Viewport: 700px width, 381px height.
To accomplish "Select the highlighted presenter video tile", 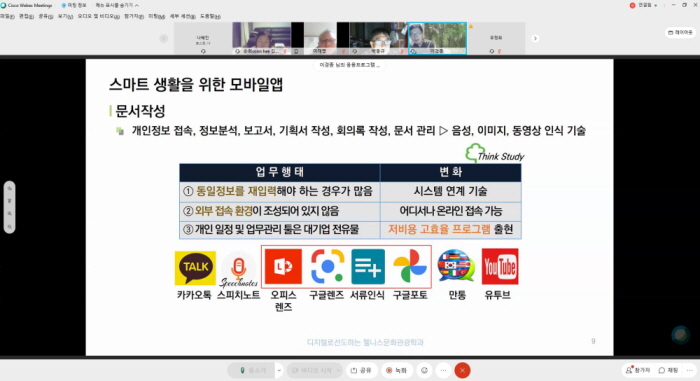I will tap(437, 38).
